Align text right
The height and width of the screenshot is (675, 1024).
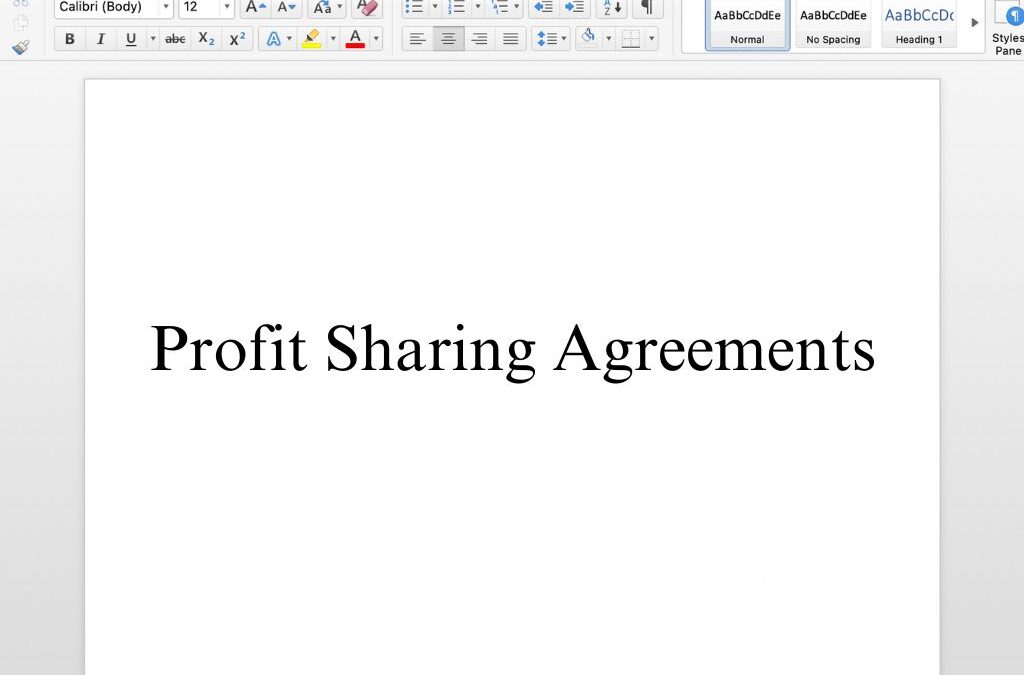(479, 39)
